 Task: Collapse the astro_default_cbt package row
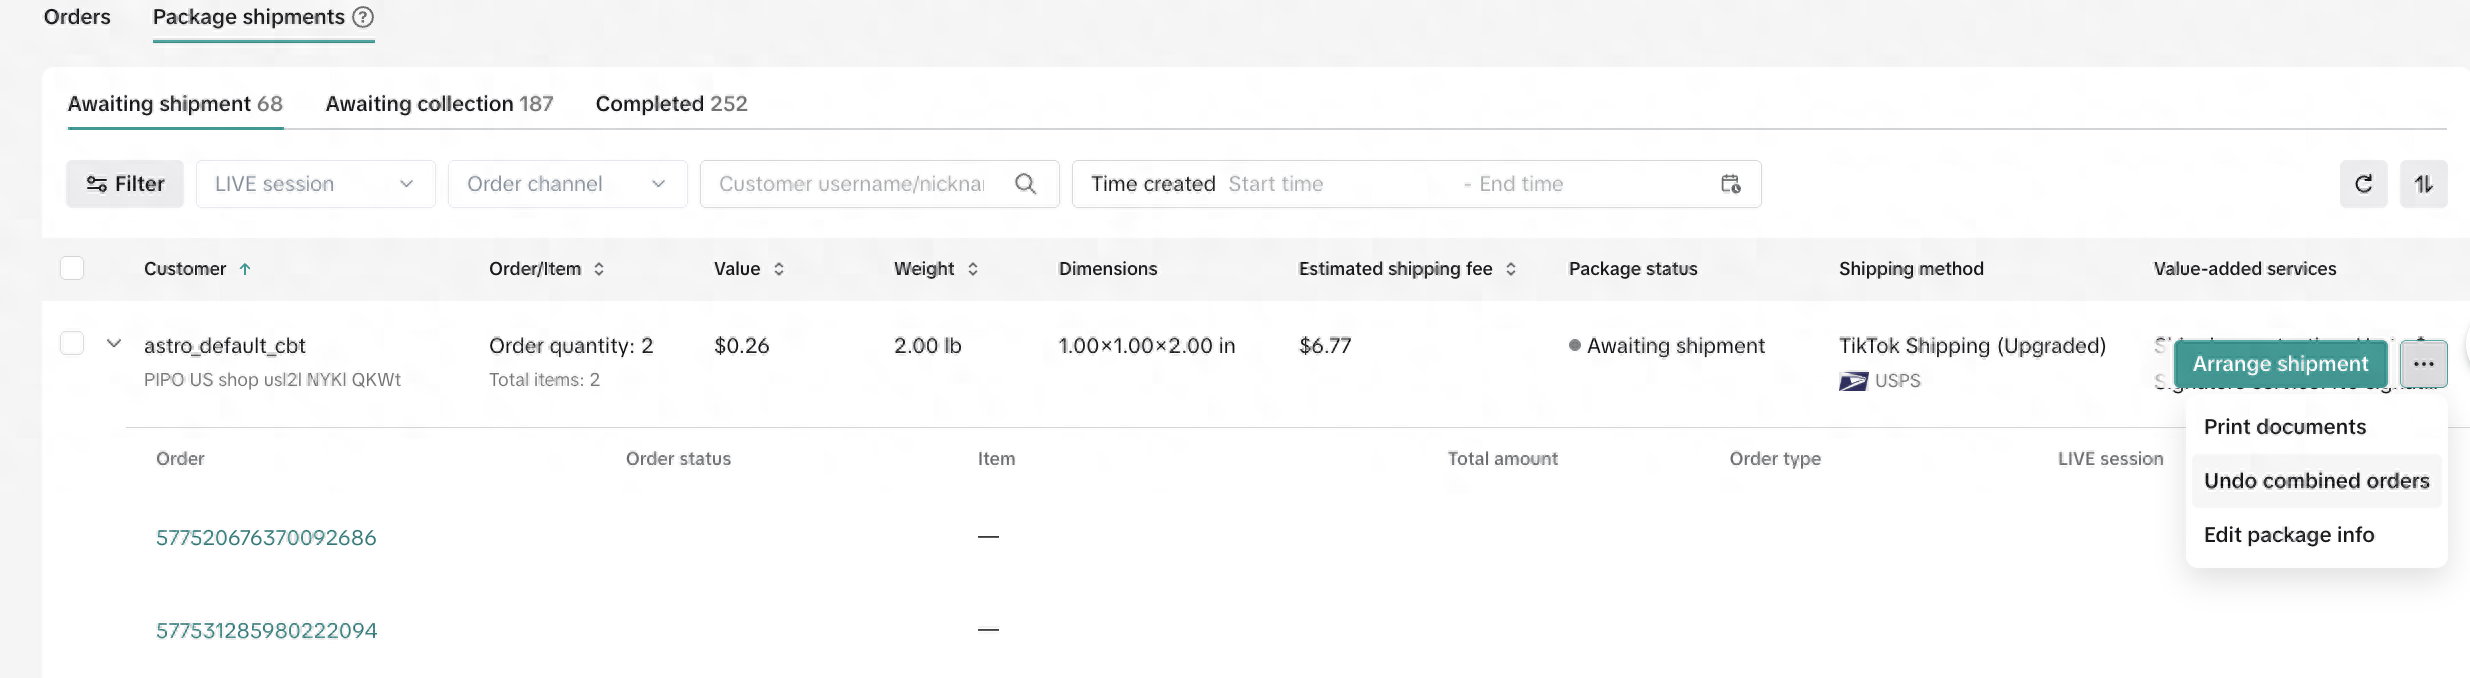coord(114,344)
